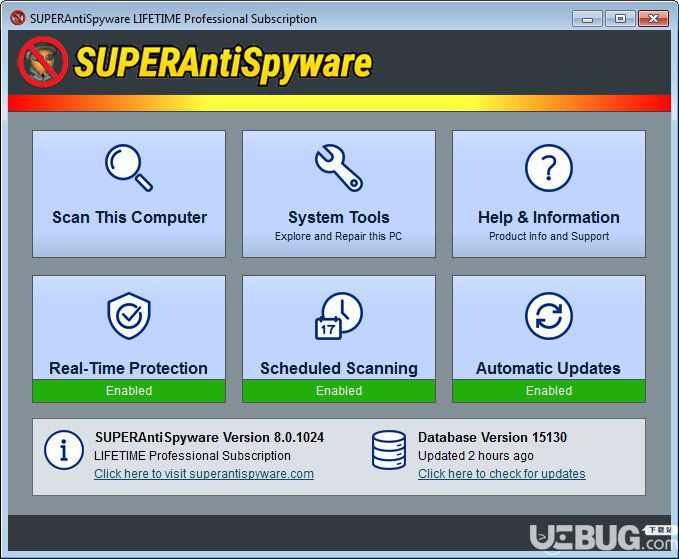The height and width of the screenshot is (559, 679).
Task: Click here to visit superantispyware.com link
Action: coord(204,474)
